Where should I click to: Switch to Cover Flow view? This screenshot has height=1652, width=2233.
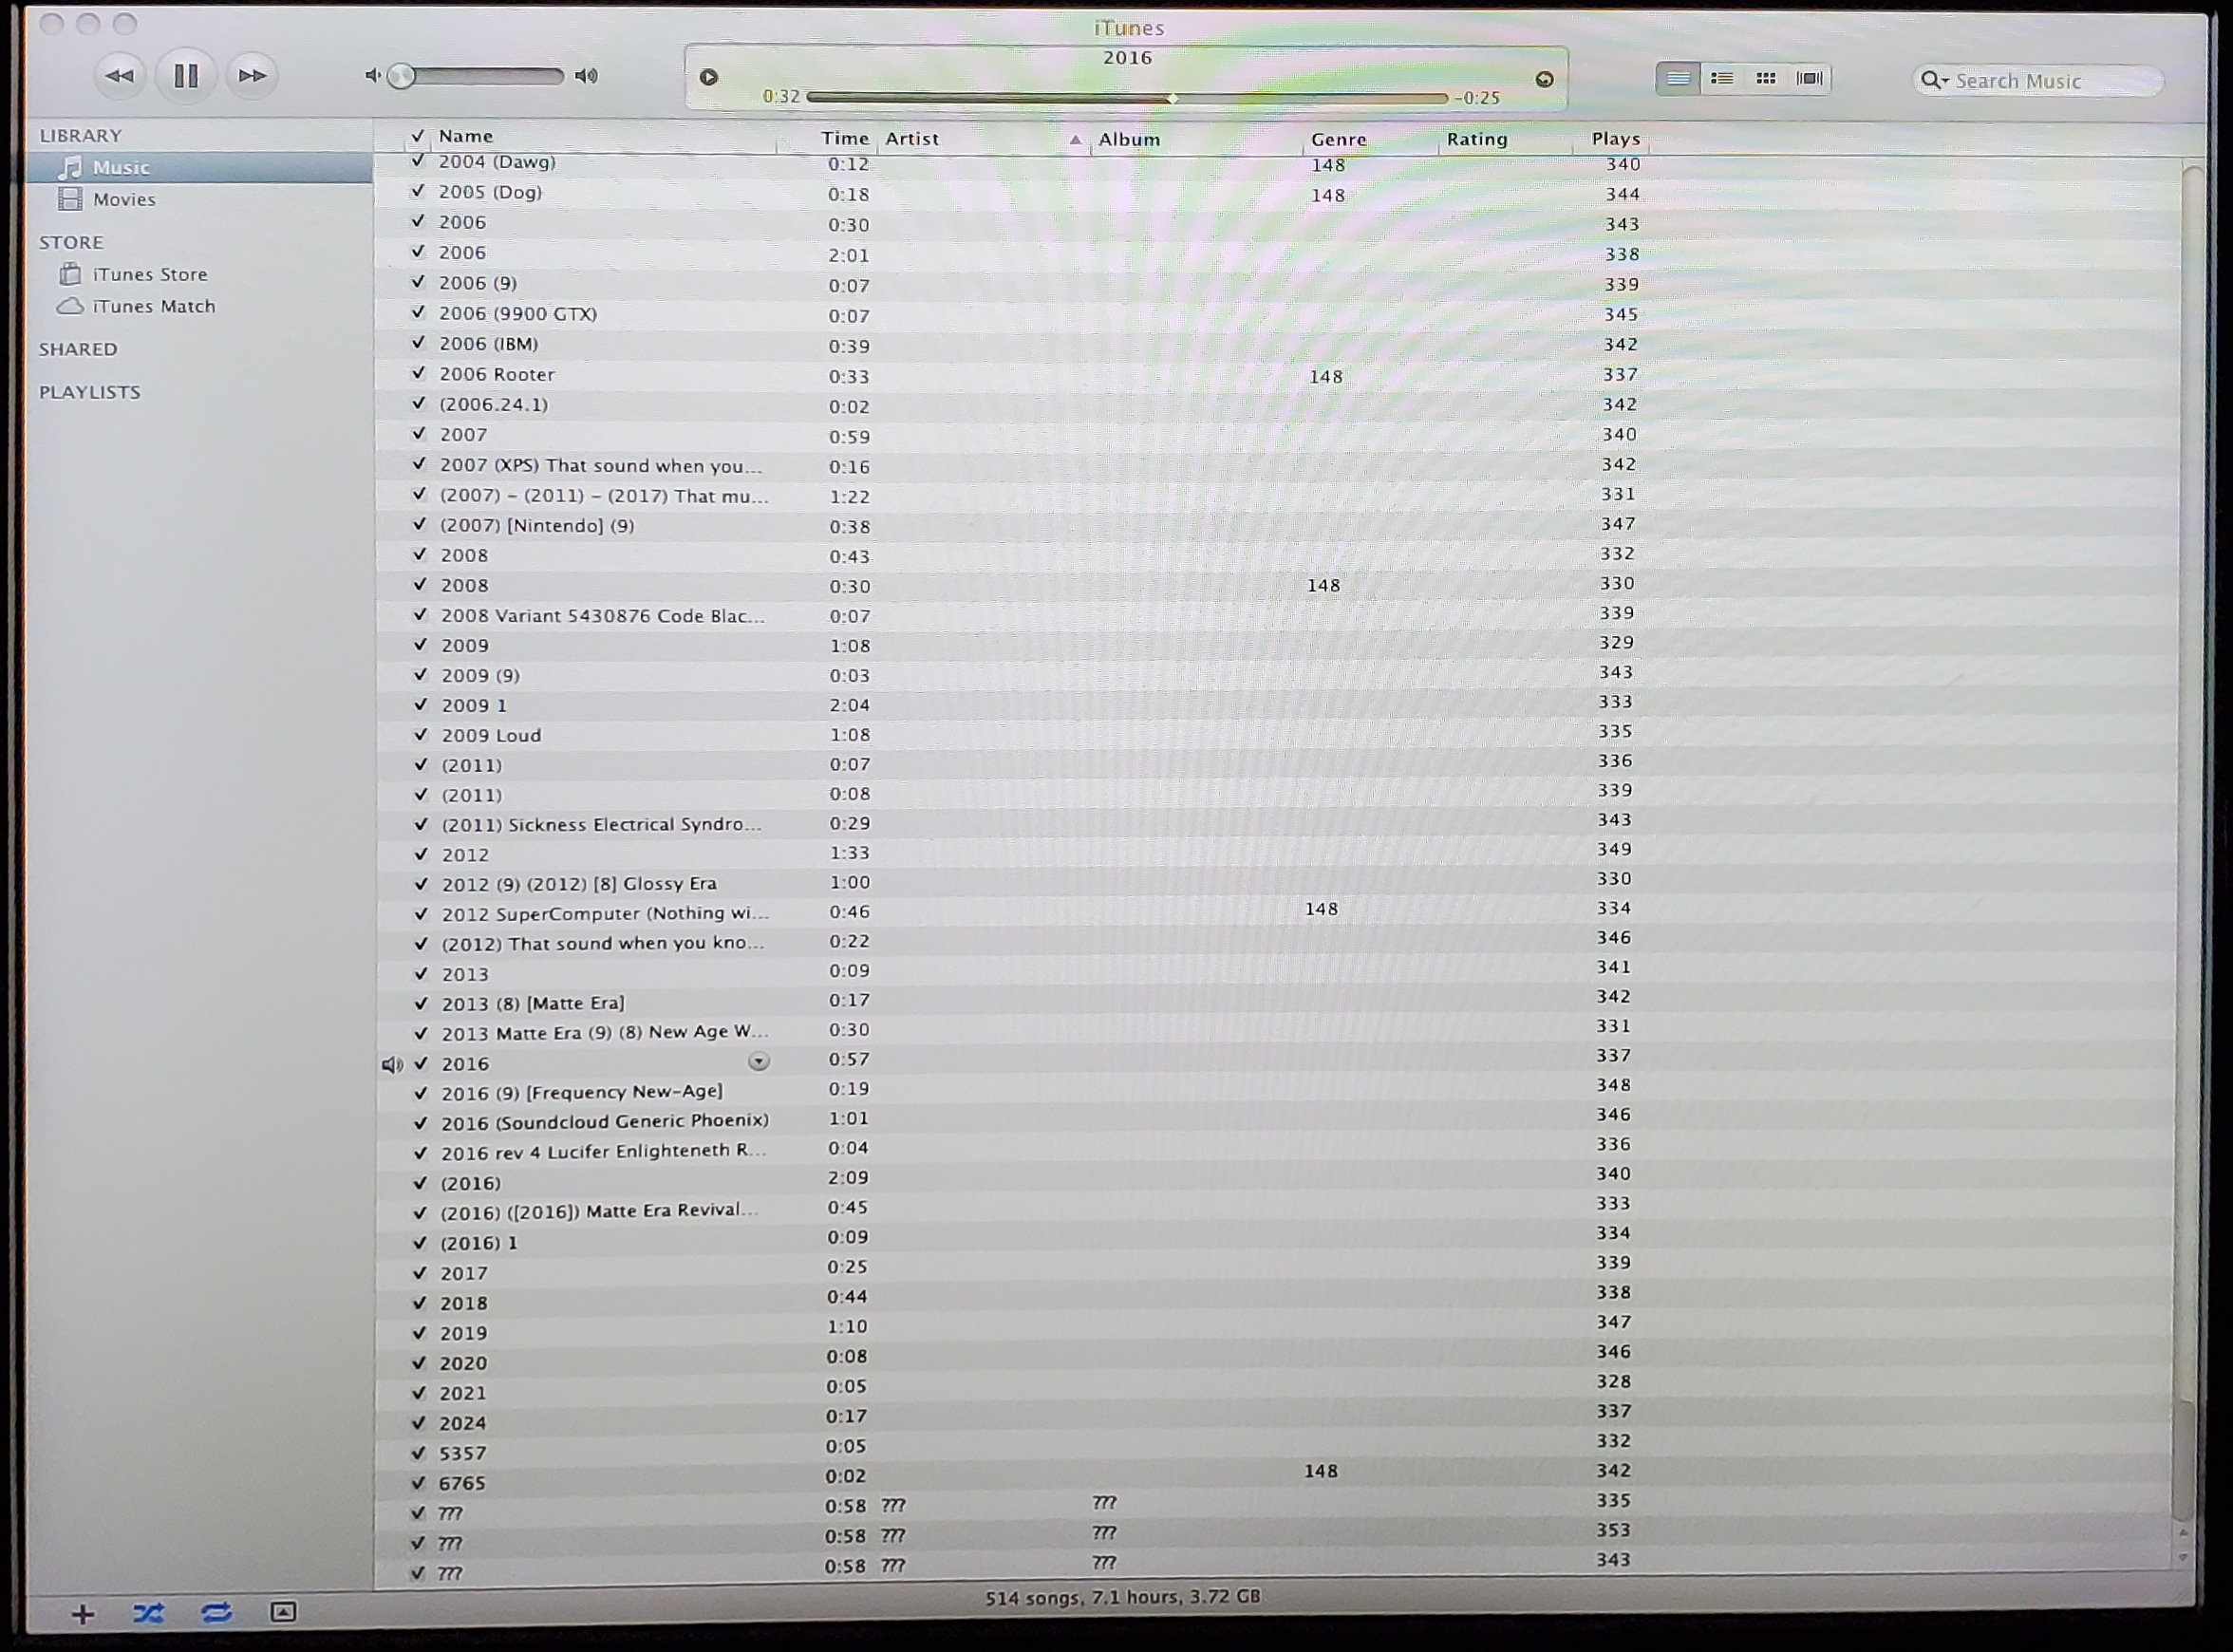[x=1809, y=78]
